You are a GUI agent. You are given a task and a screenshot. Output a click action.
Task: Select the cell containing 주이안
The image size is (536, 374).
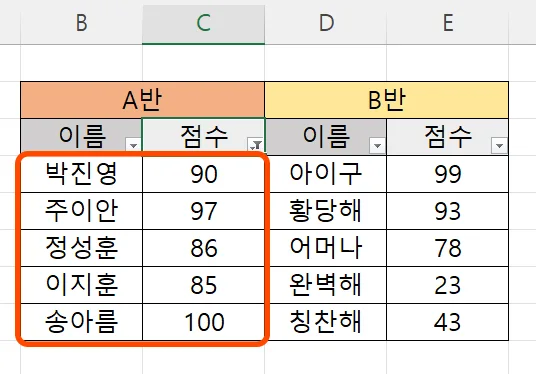[81, 211]
